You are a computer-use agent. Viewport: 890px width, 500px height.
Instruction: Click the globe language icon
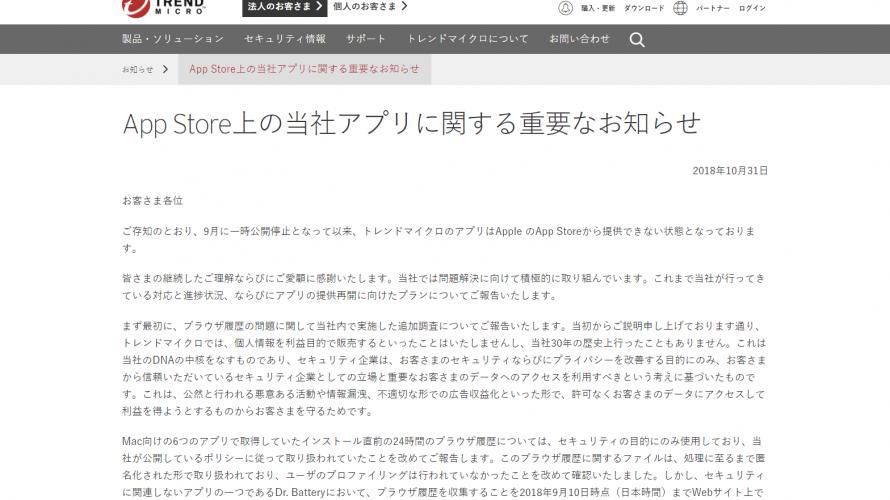tap(680, 8)
